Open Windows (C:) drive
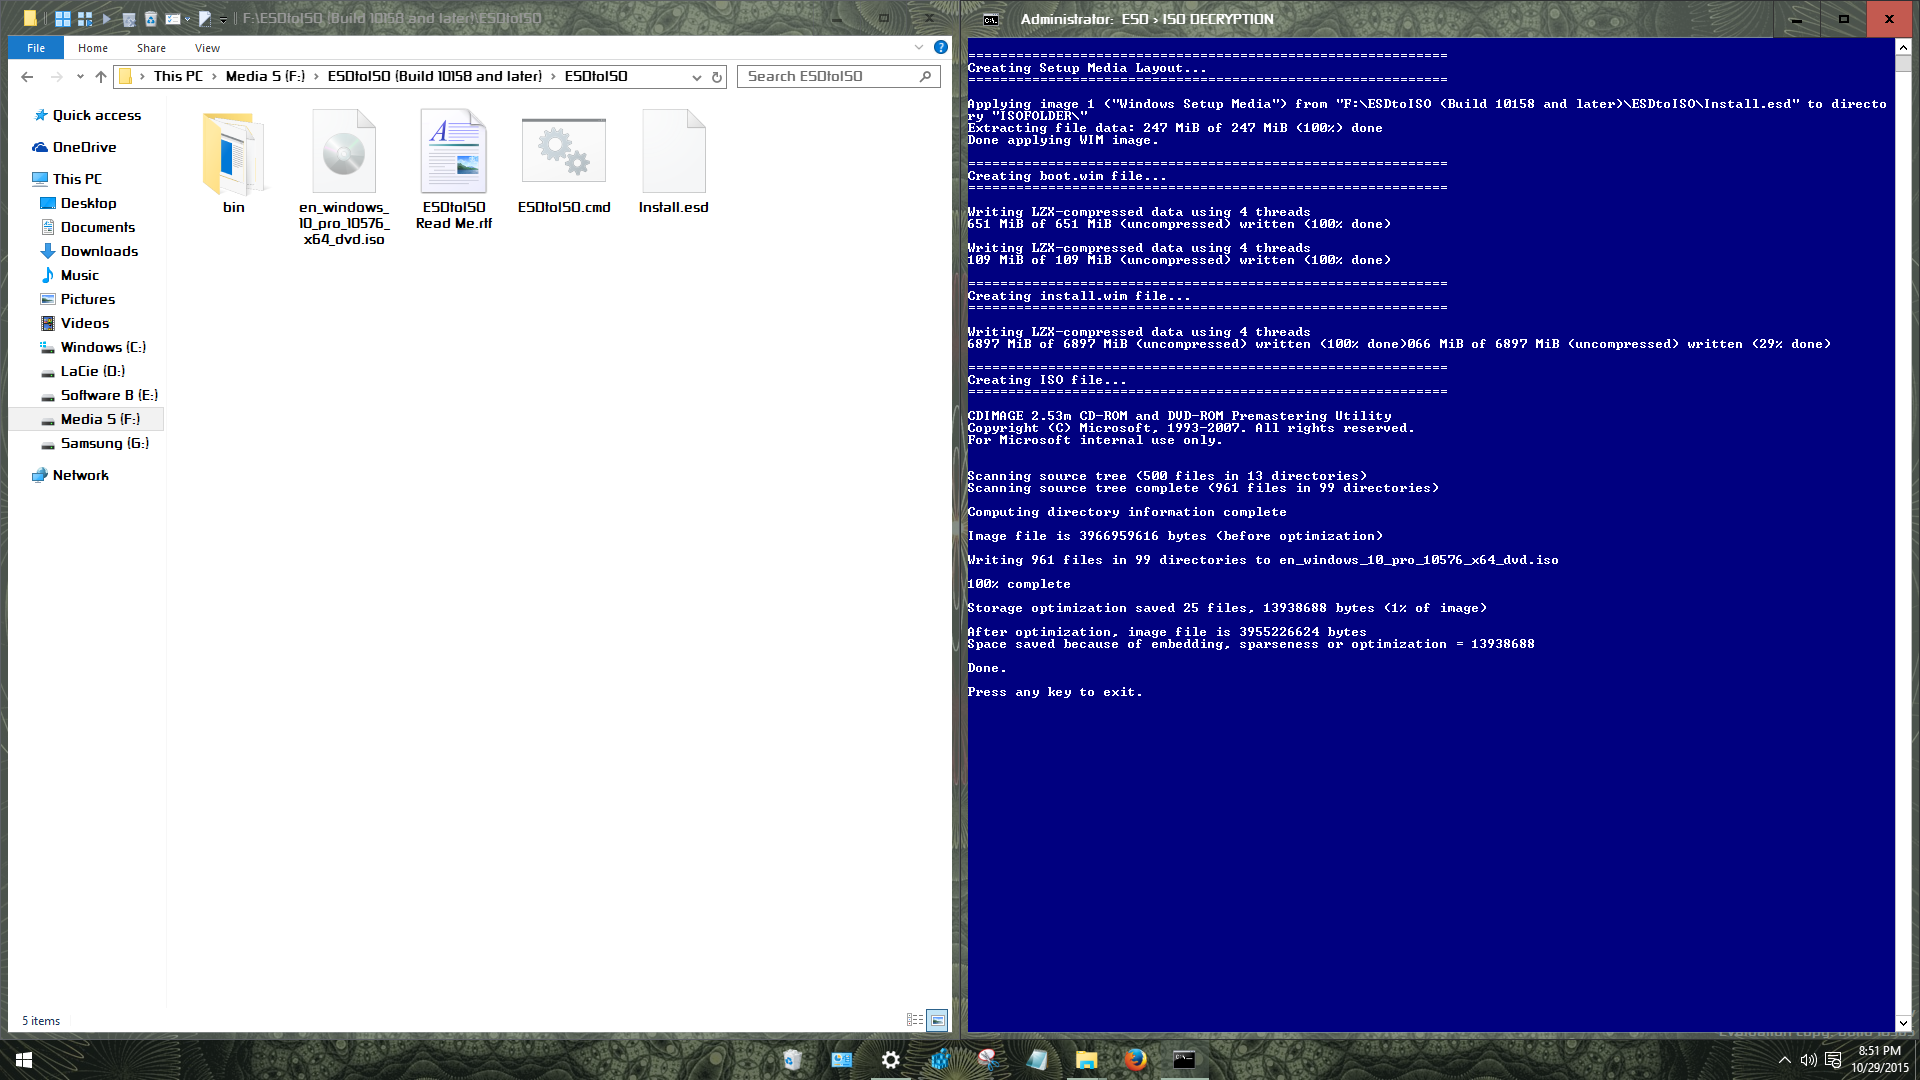Viewport: 1920px width, 1080px height. pos(93,347)
